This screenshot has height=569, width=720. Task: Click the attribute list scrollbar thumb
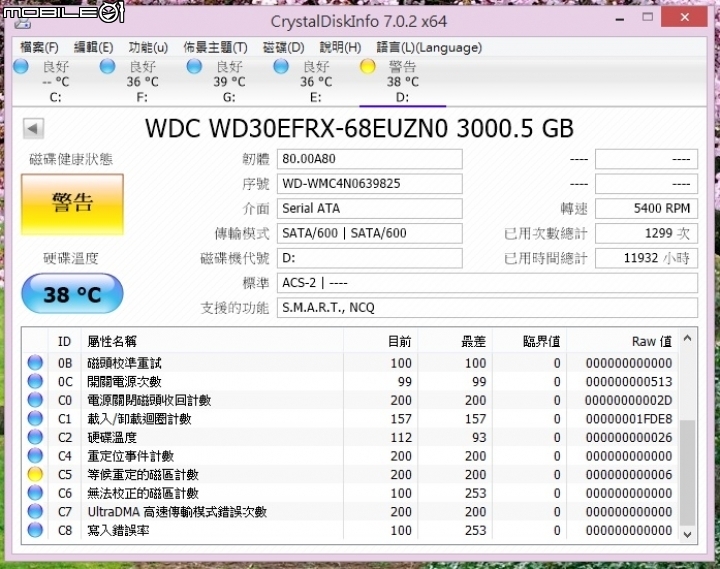pyautogui.click(x=687, y=473)
